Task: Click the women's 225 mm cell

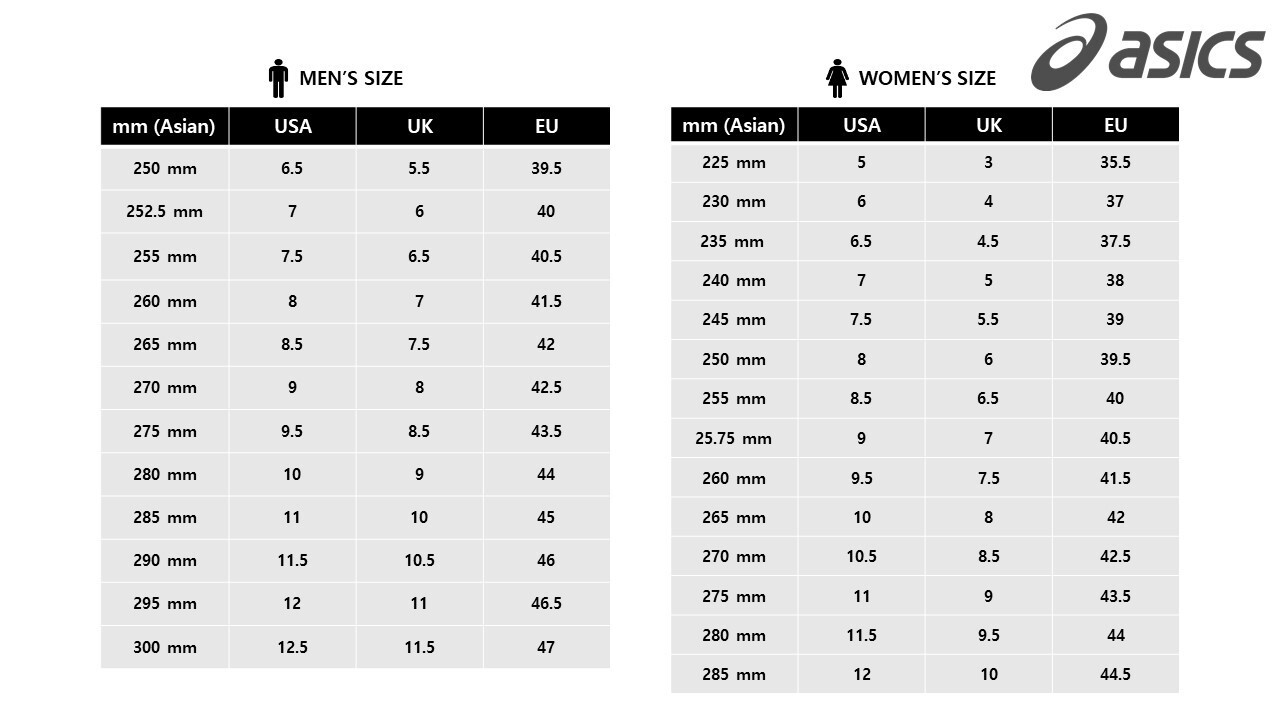Action: pyautogui.click(x=734, y=162)
